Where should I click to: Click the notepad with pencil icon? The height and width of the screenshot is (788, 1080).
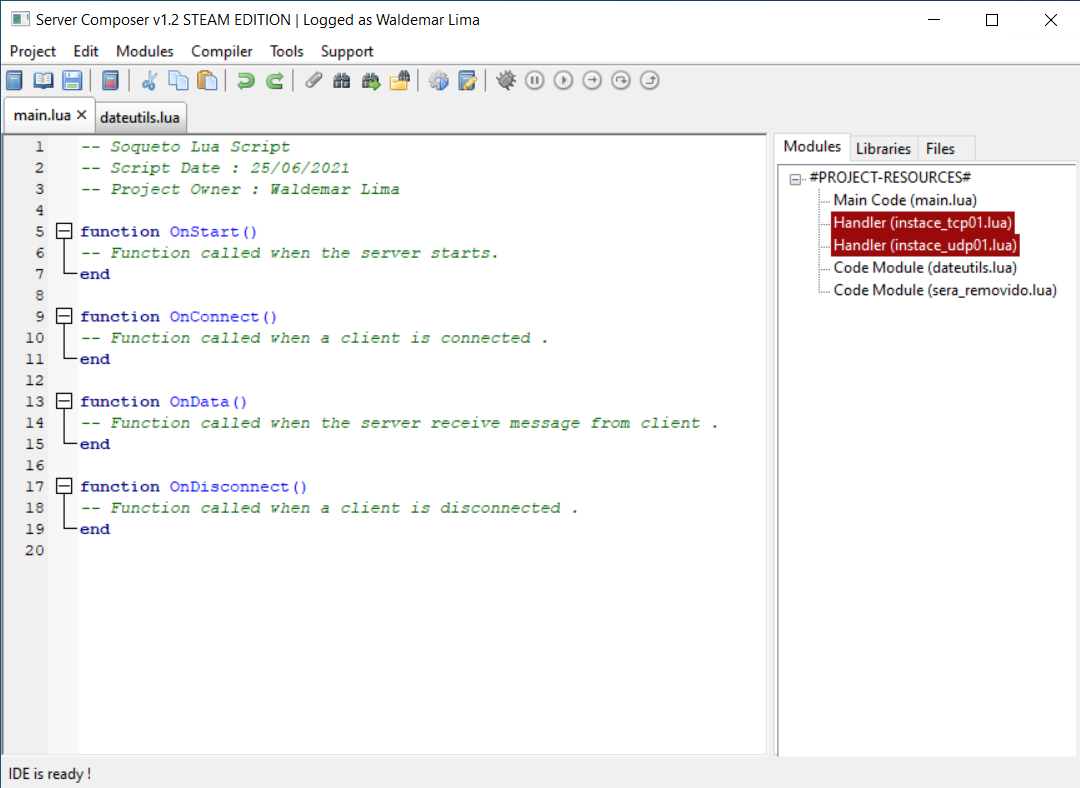click(x=468, y=81)
